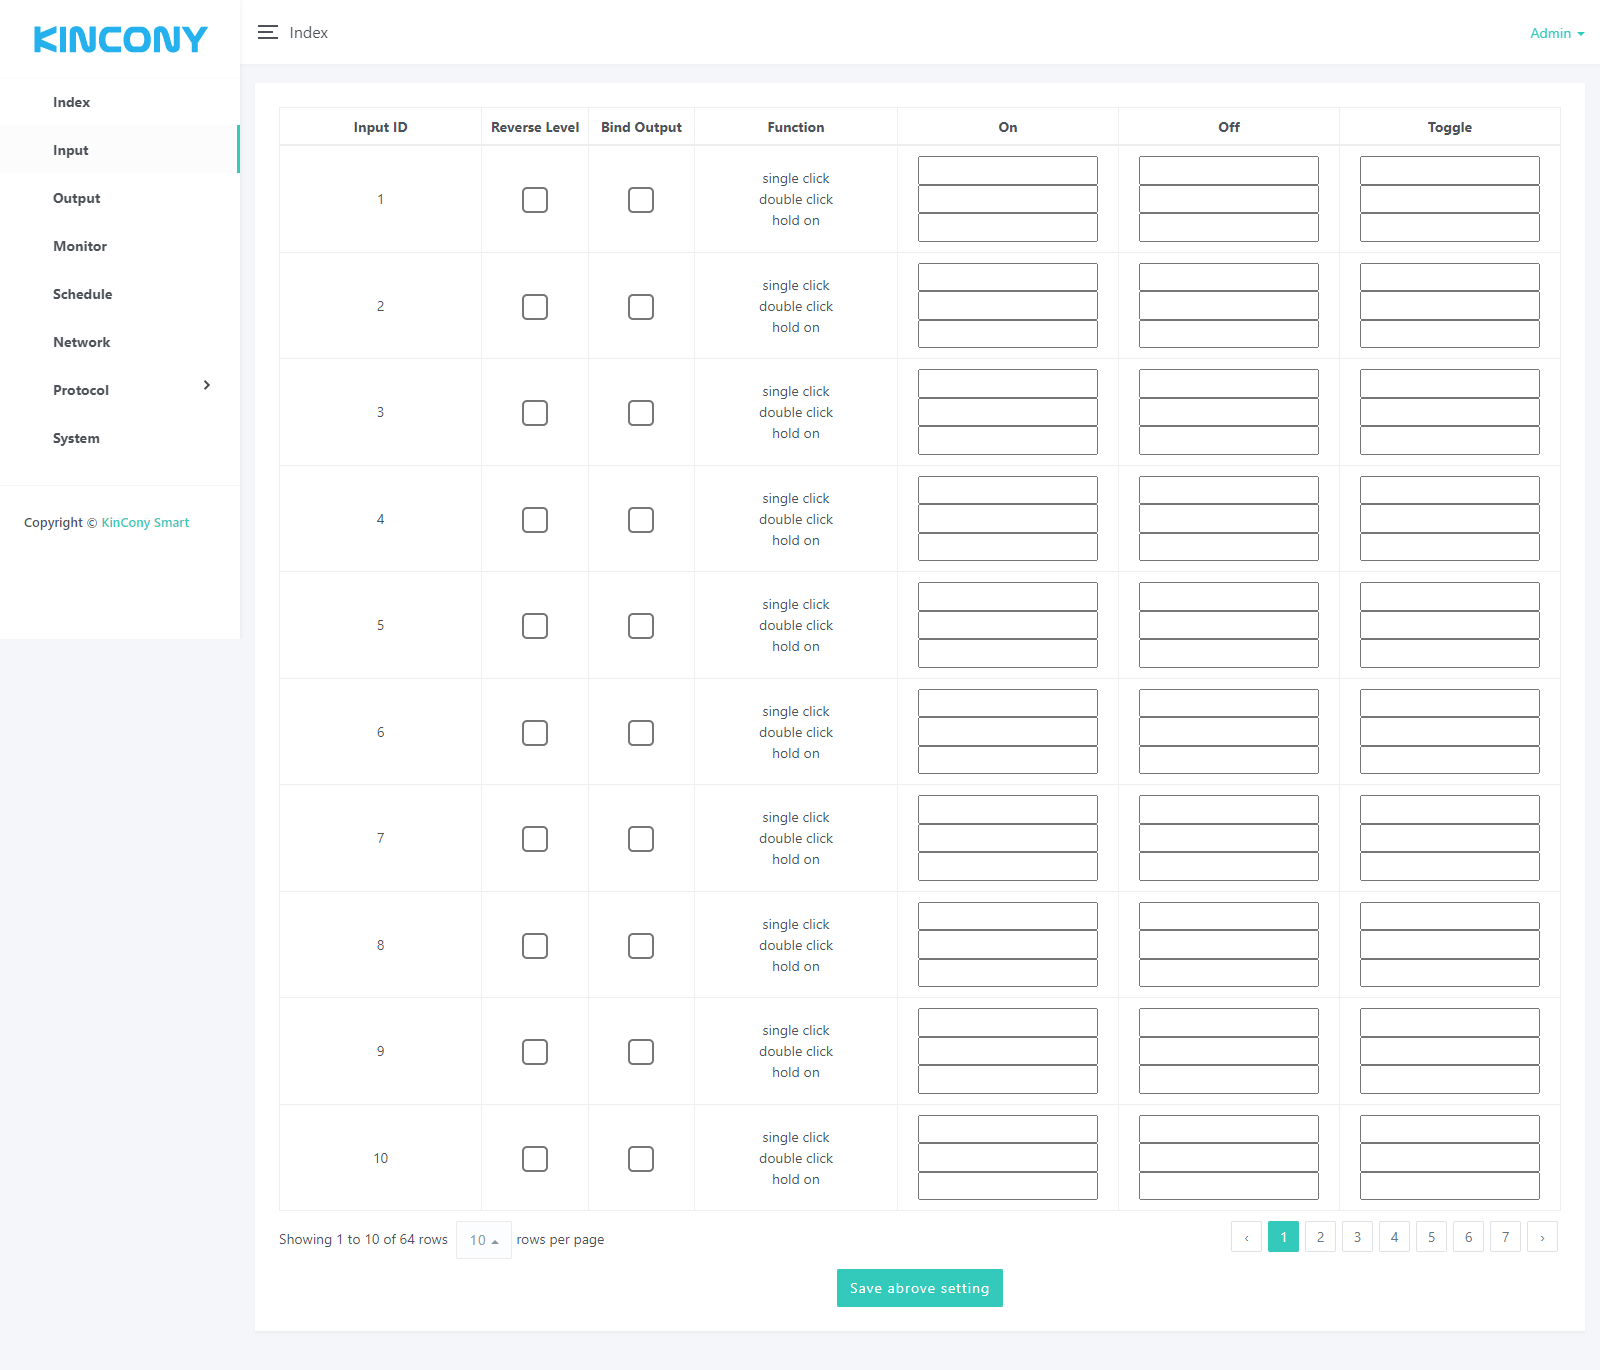Jump to page 4 of inputs
Image resolution: width=1600 pixels, height=1370 pixels.
[x=1394, y=1238]
